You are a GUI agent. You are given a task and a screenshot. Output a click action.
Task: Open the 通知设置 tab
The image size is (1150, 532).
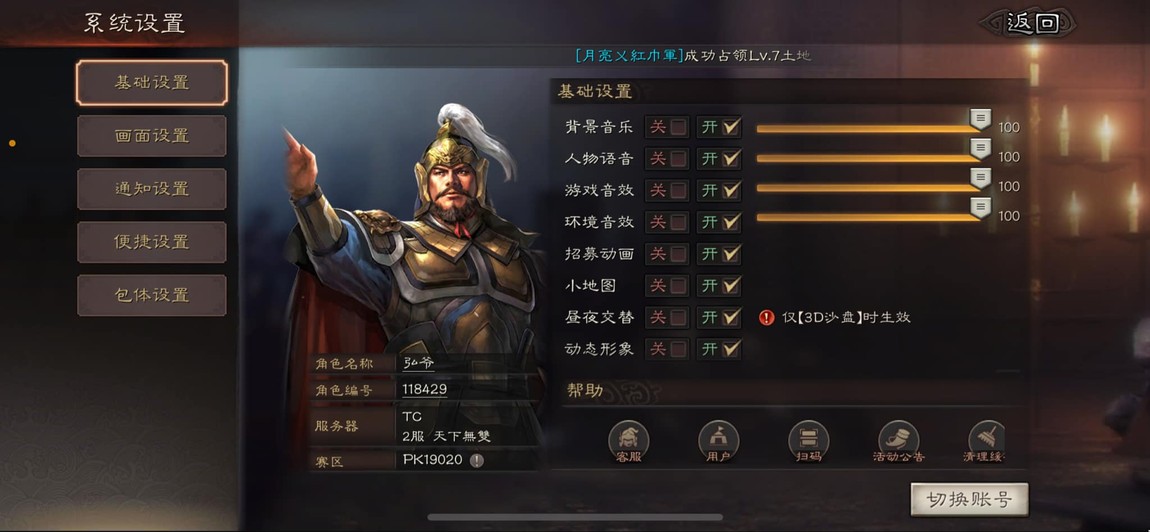tap(152, 189)
